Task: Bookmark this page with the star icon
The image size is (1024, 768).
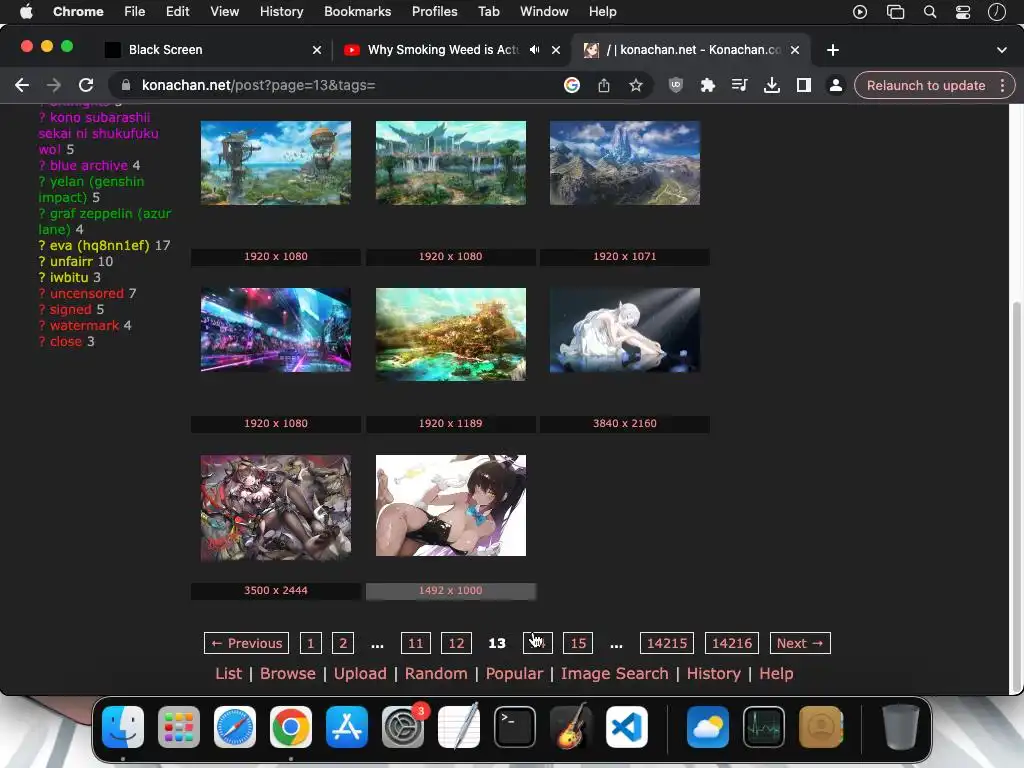Action: 635,86
